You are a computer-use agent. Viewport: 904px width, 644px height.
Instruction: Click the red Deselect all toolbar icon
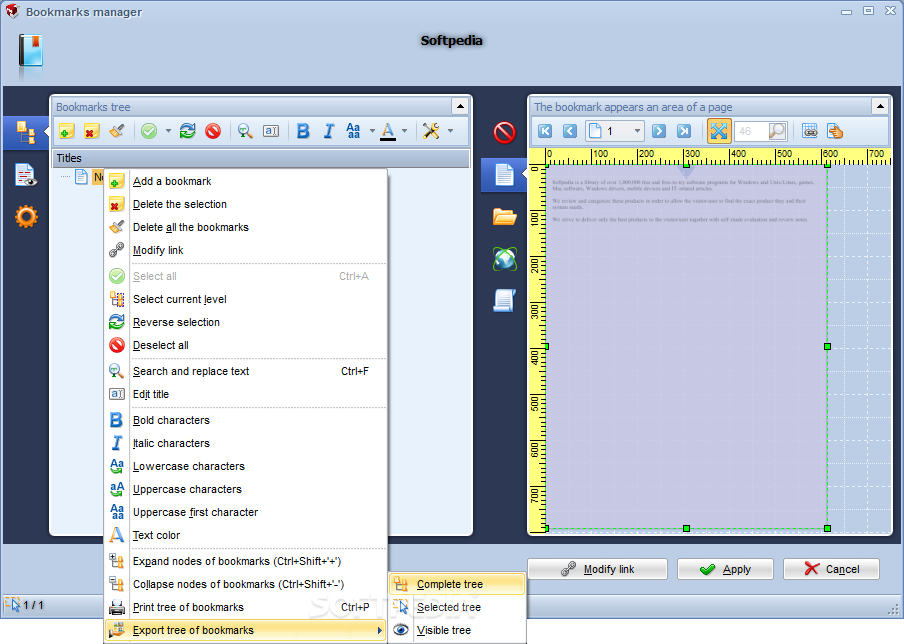coord(213,131)
